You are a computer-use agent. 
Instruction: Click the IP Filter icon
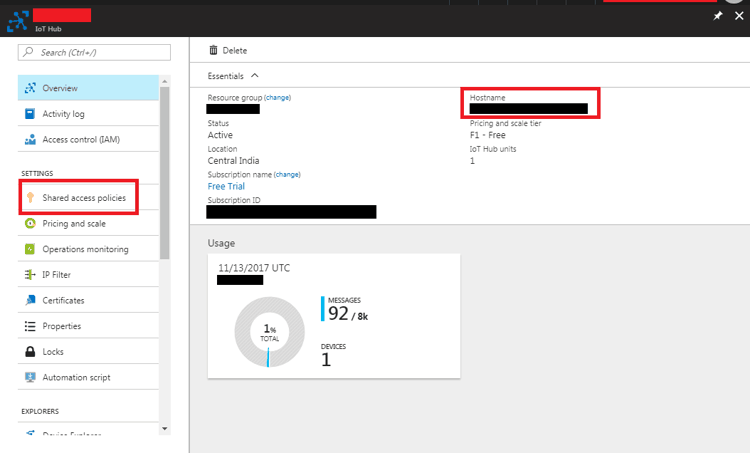[x=30, y=275]
